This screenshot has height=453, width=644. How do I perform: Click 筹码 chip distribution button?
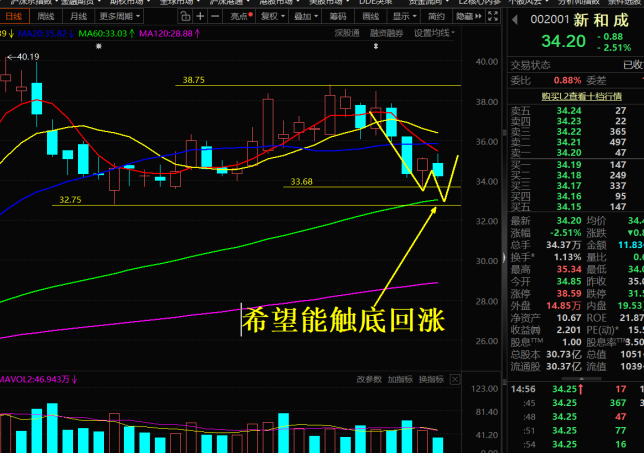click(x=338, y=16)
